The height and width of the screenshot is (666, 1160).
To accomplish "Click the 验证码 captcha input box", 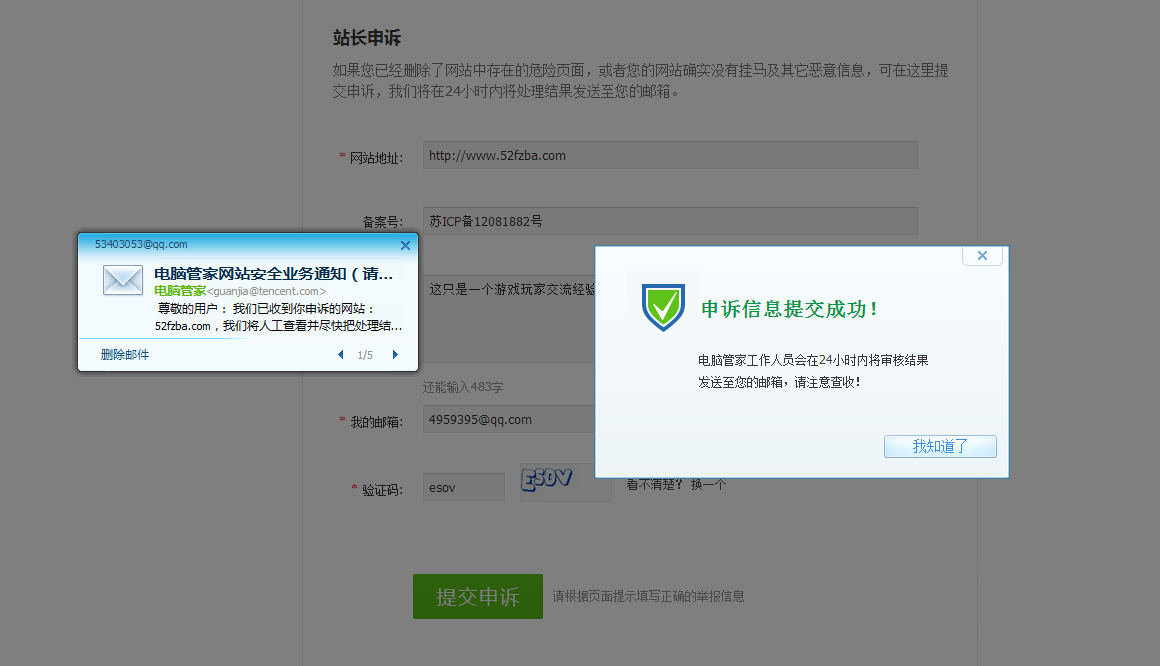I will pos(463,488).
